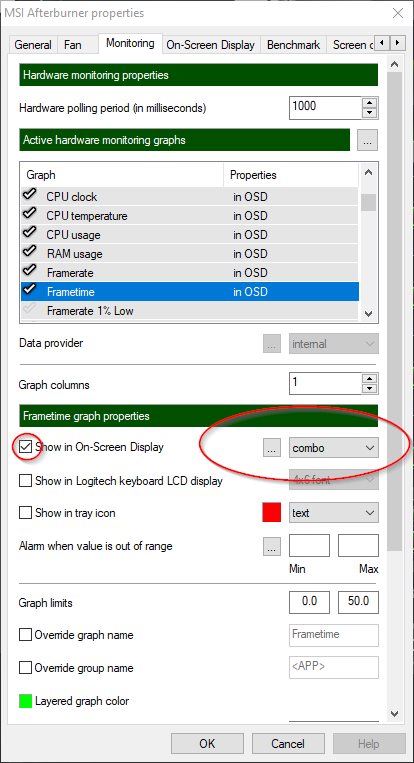The width and height of the screenshot is (414, 763).
Task: Close the Afterburner properties window
Action: point(397,13)
